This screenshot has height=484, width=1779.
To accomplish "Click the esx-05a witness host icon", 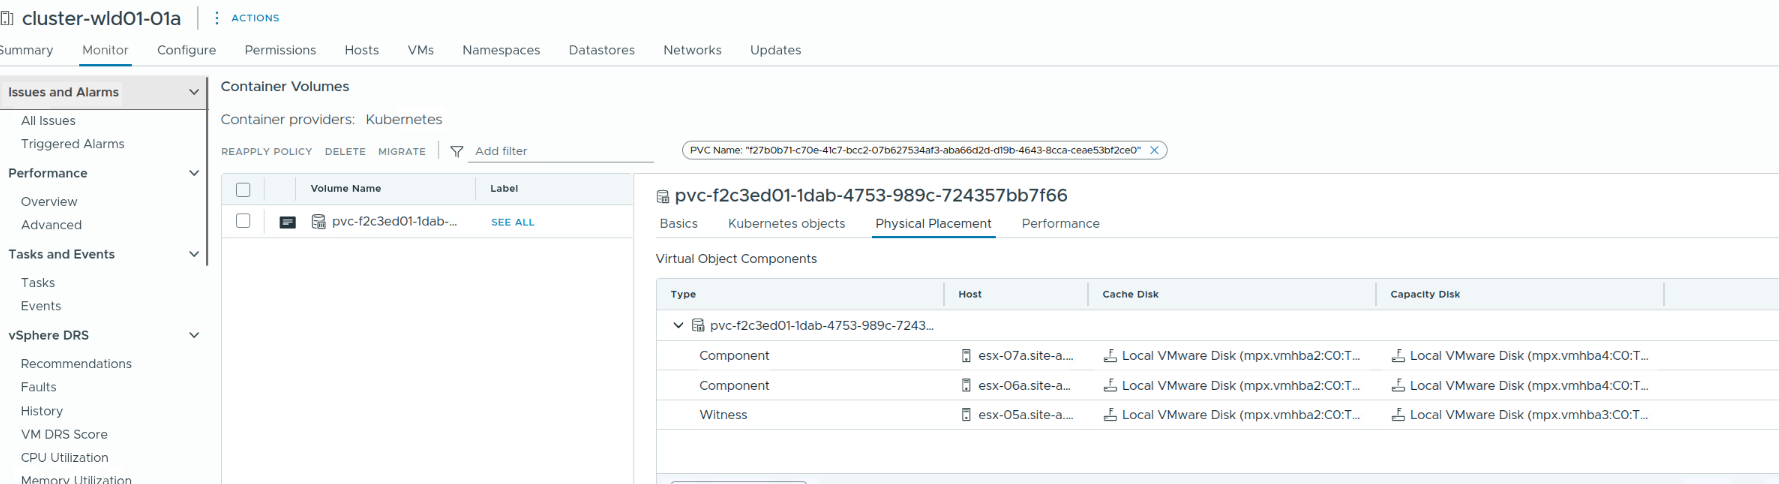I will point(966,415).
